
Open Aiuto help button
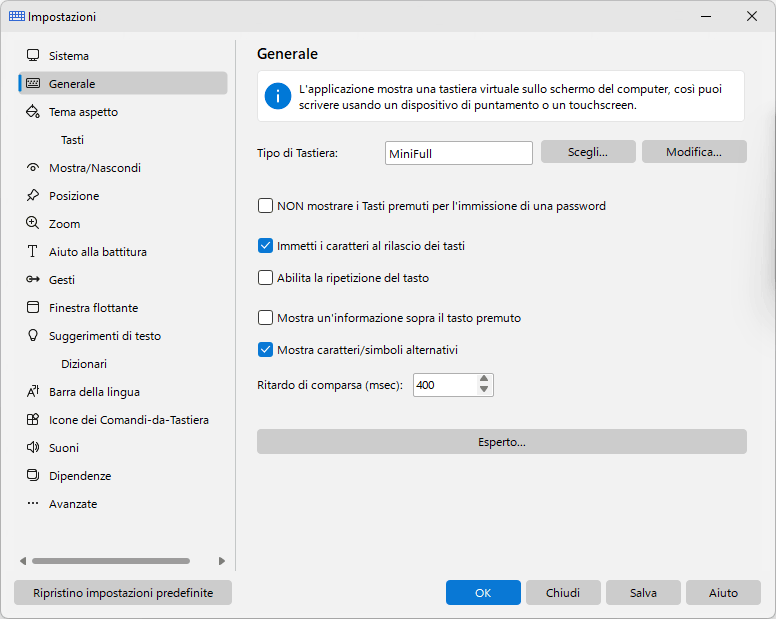tap(723, 593)
